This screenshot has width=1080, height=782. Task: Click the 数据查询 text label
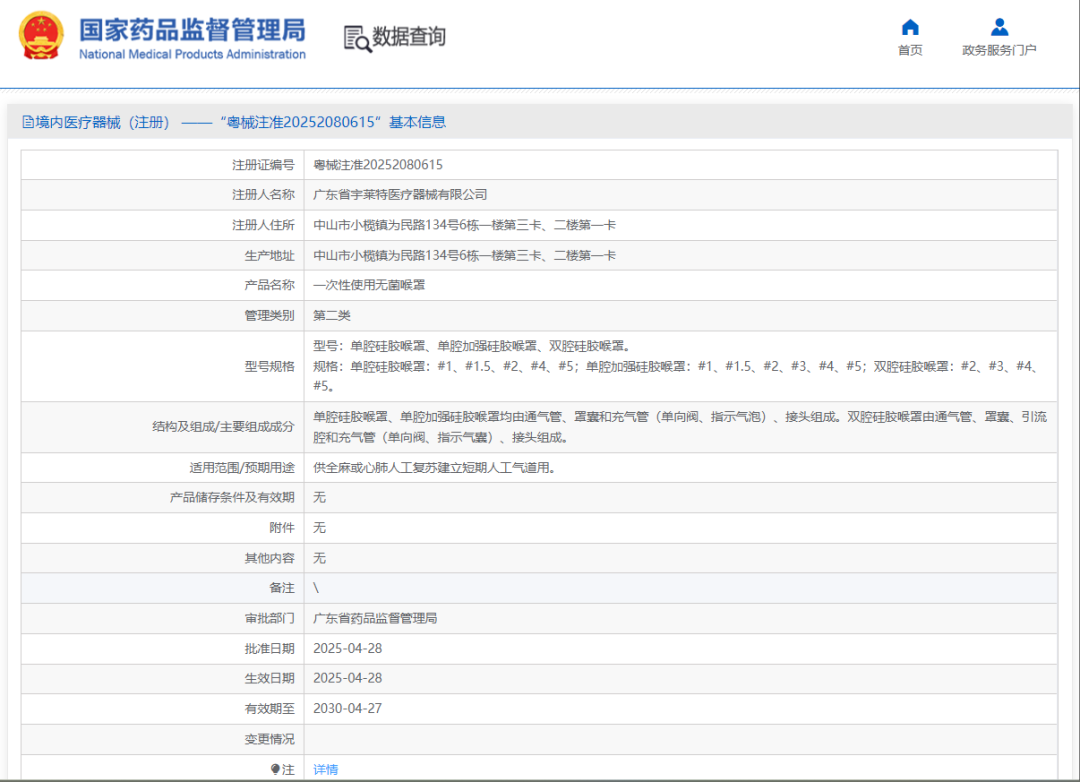[x=408, y=38]
